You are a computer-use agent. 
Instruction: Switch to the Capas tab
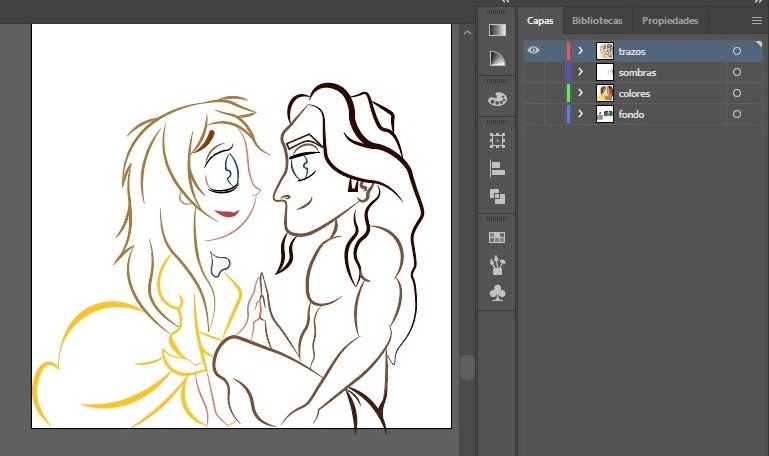pyautogui.click(x=540, y=21)
